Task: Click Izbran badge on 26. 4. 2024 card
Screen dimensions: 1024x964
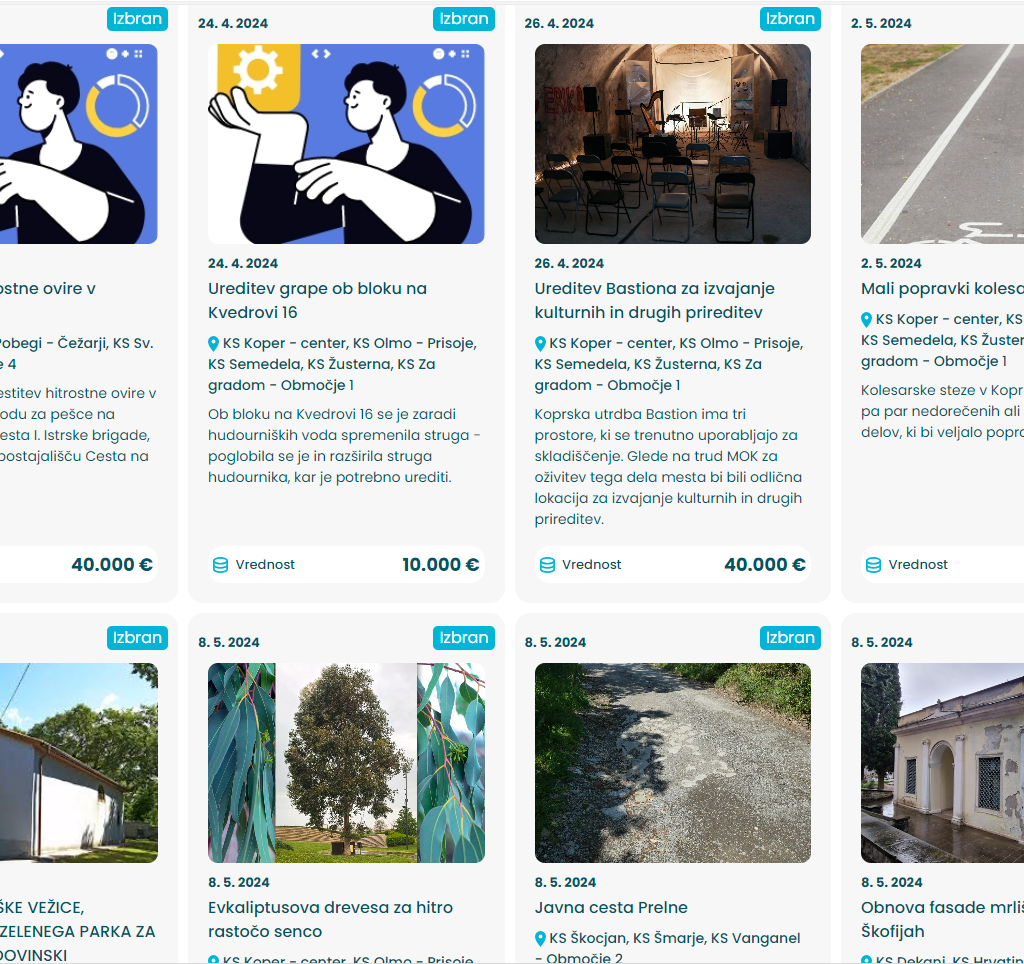Action: coord(790,19)
